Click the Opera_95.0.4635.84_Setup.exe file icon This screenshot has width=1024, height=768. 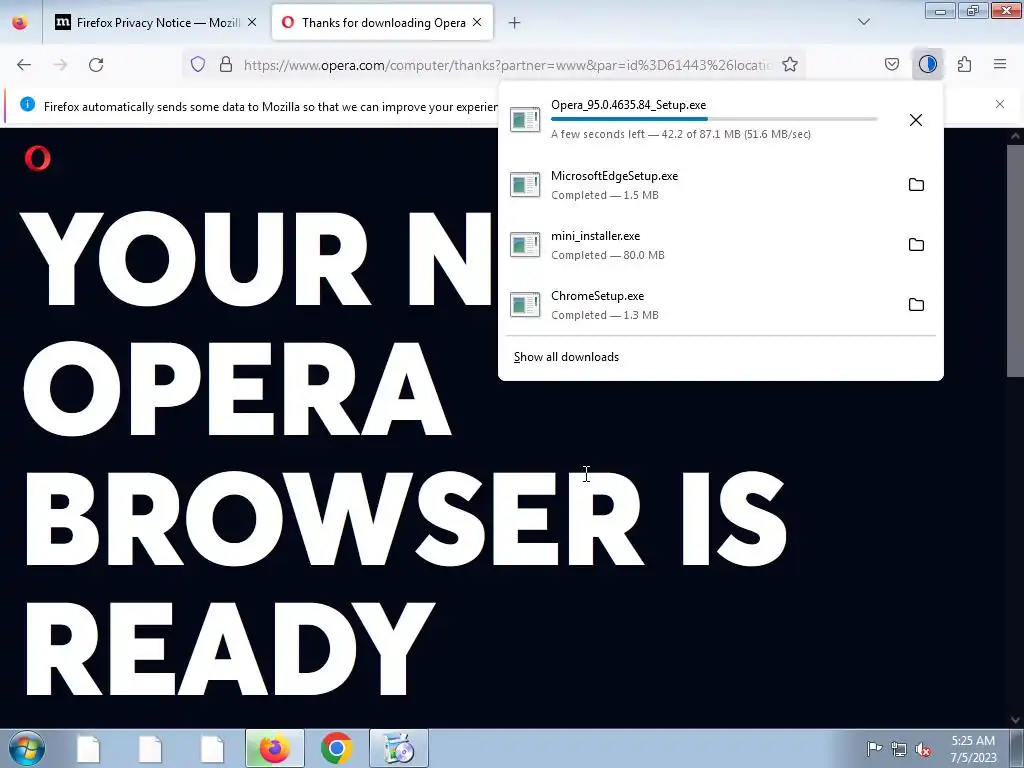click(525, 120)
